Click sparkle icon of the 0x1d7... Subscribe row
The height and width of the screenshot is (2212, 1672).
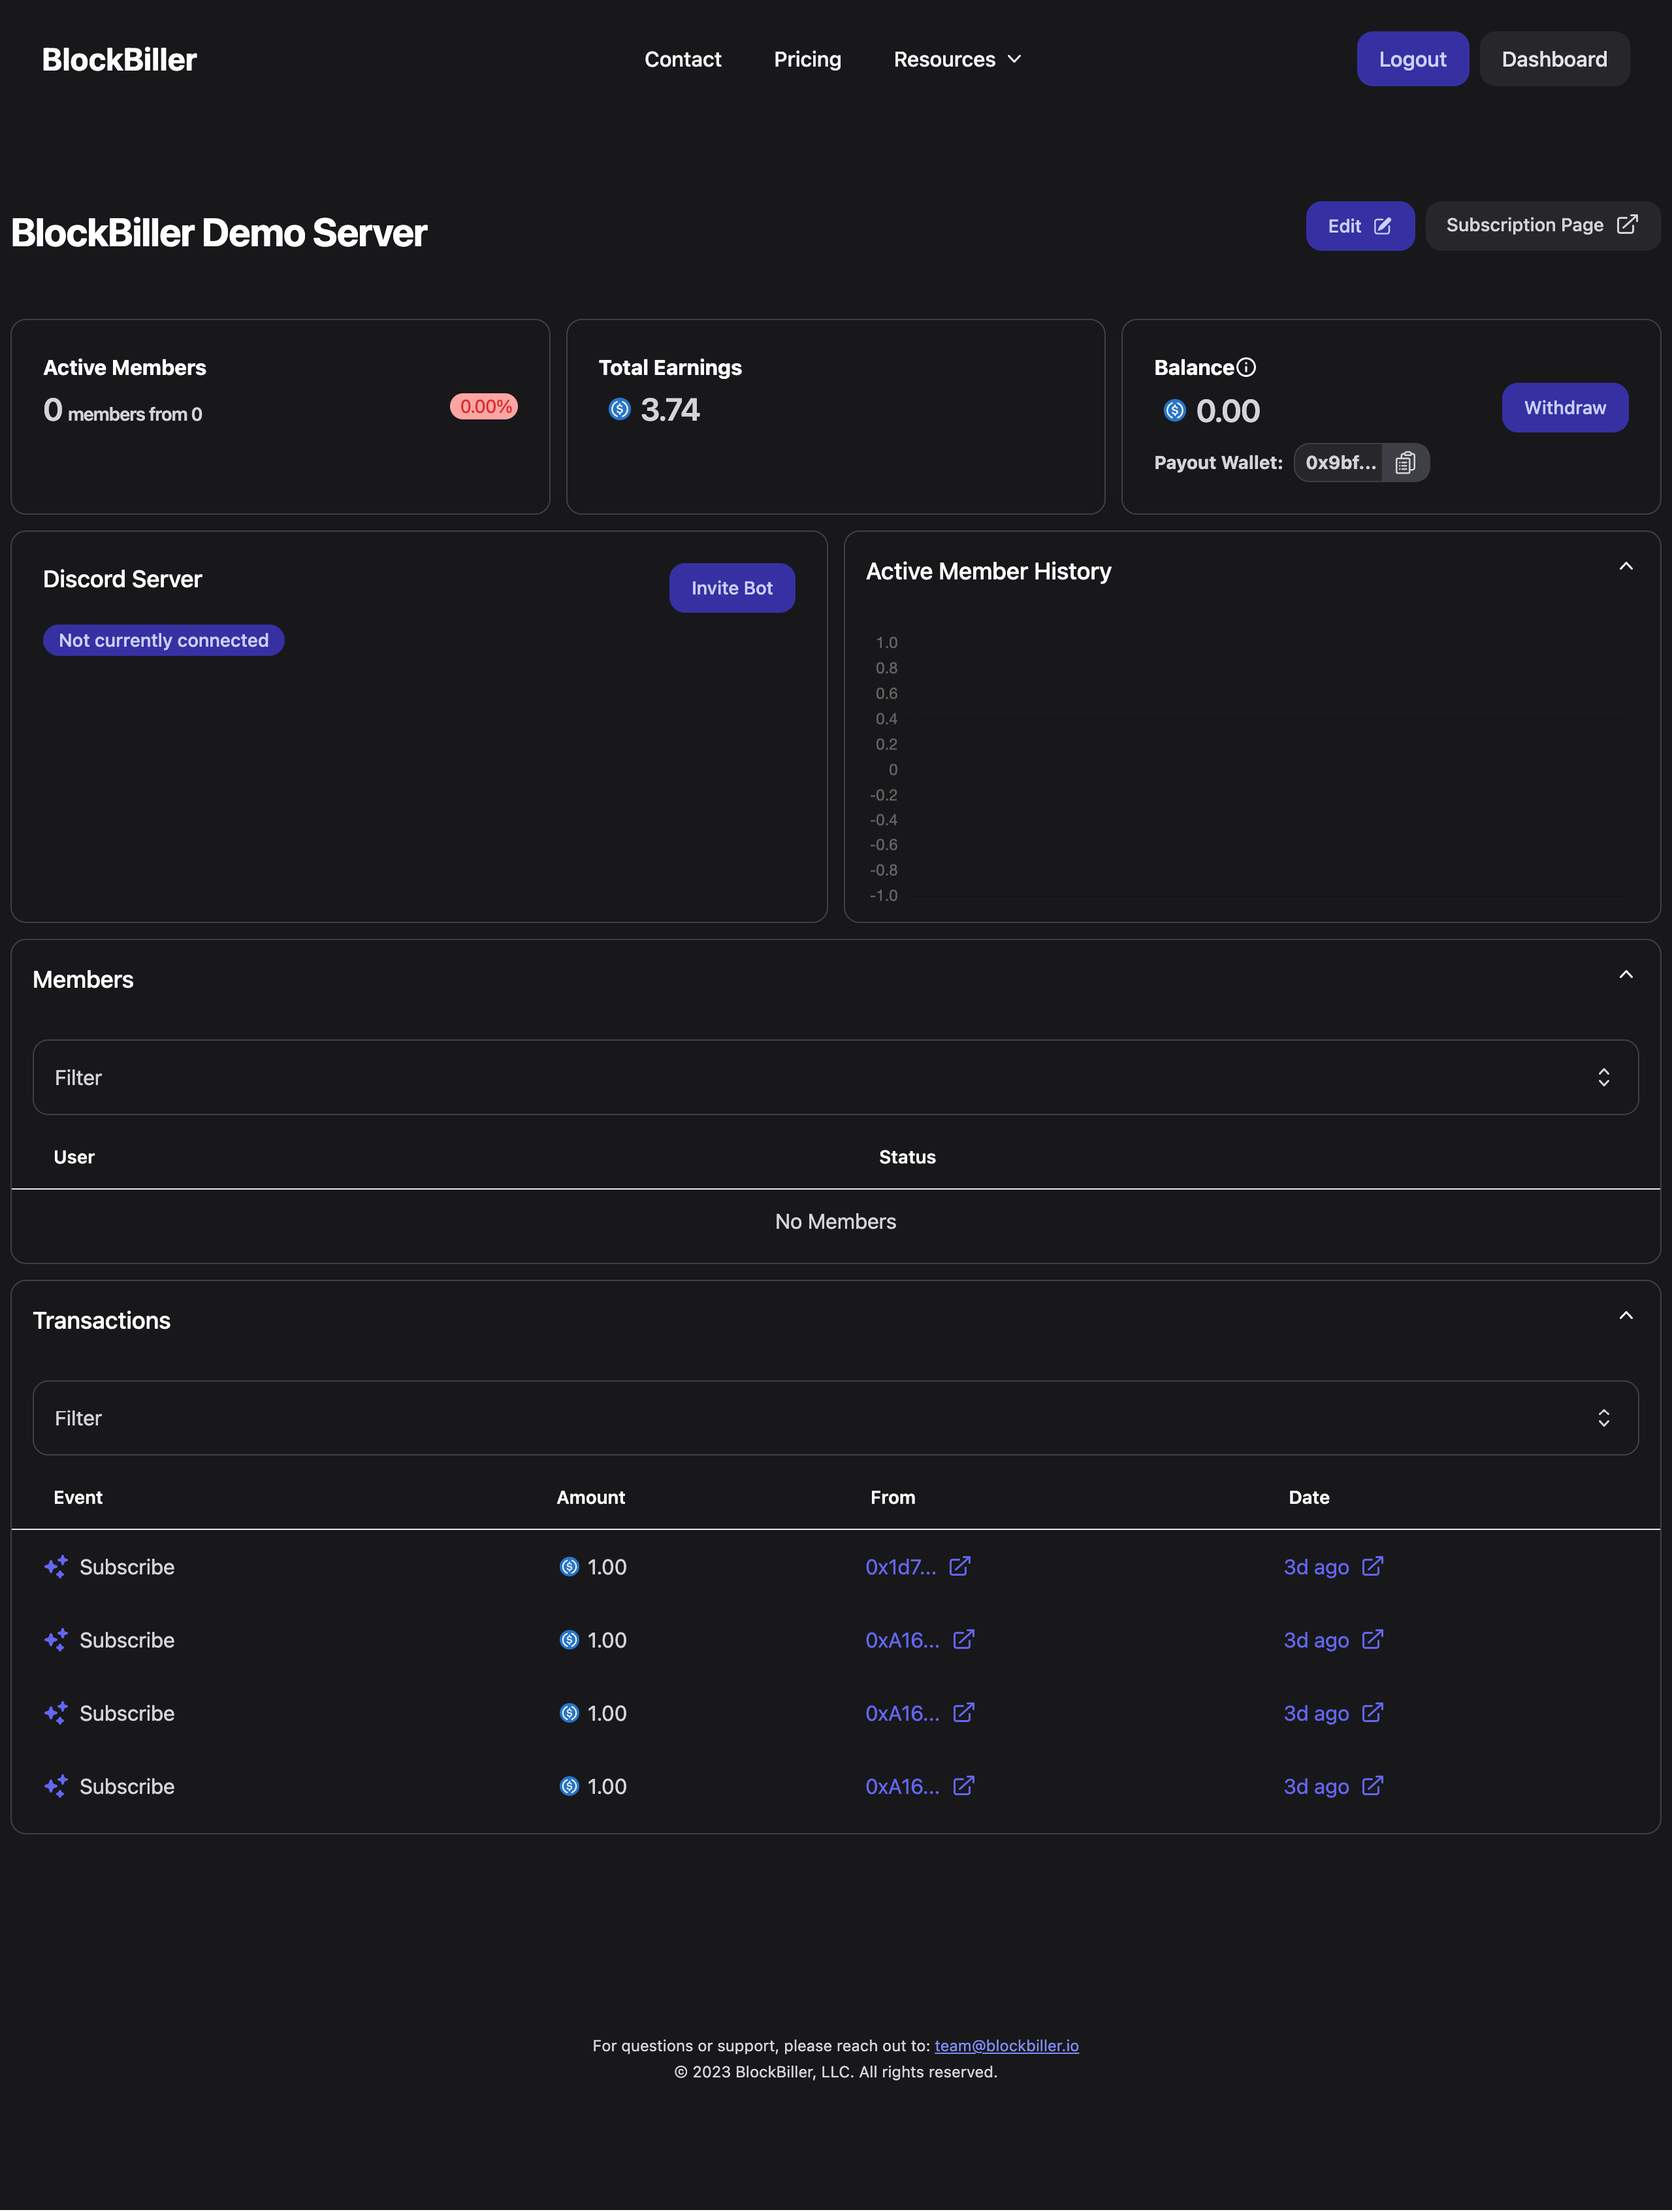(56, 1567)
